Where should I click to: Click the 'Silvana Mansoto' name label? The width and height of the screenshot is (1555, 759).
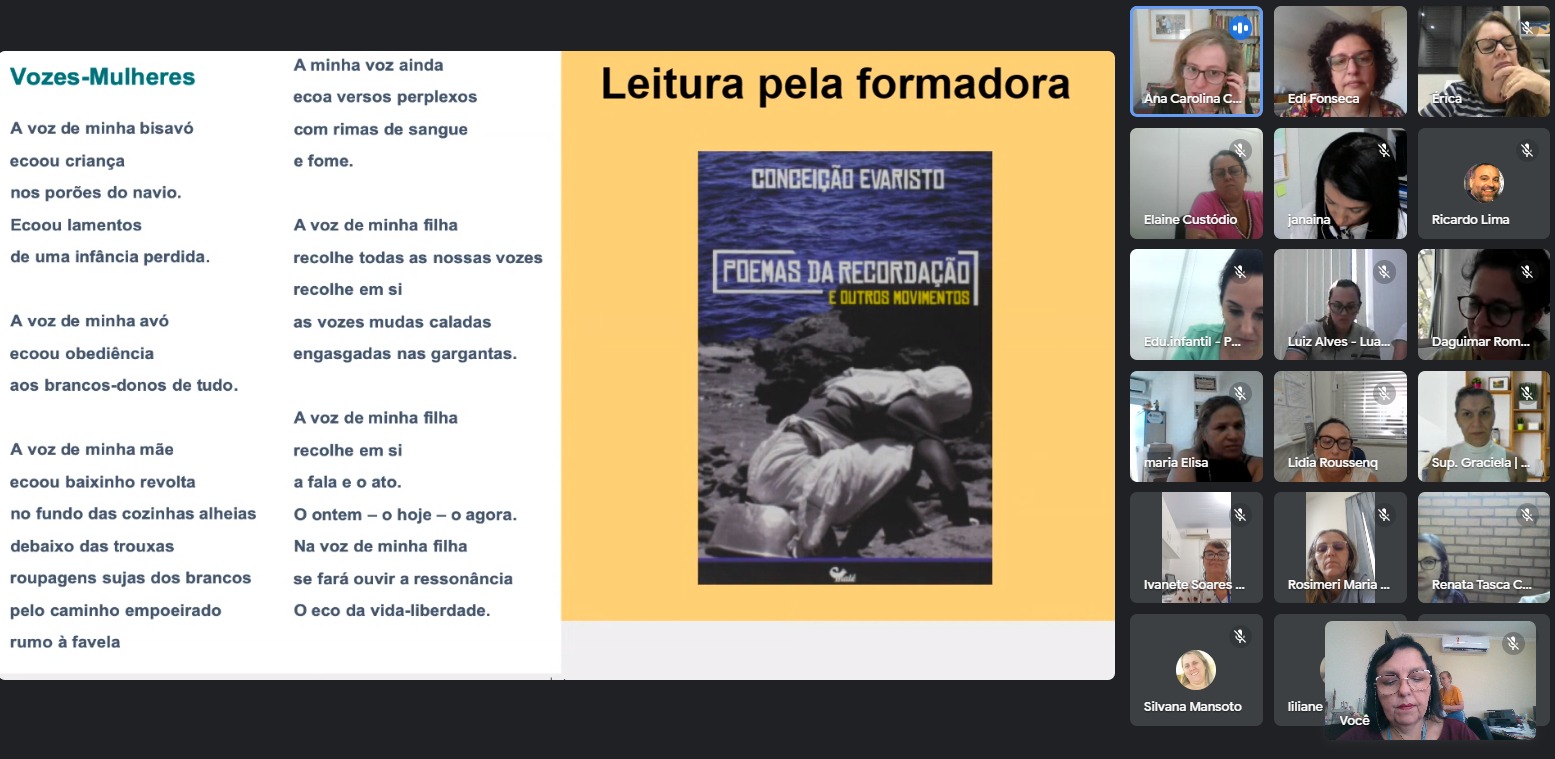1193,706
